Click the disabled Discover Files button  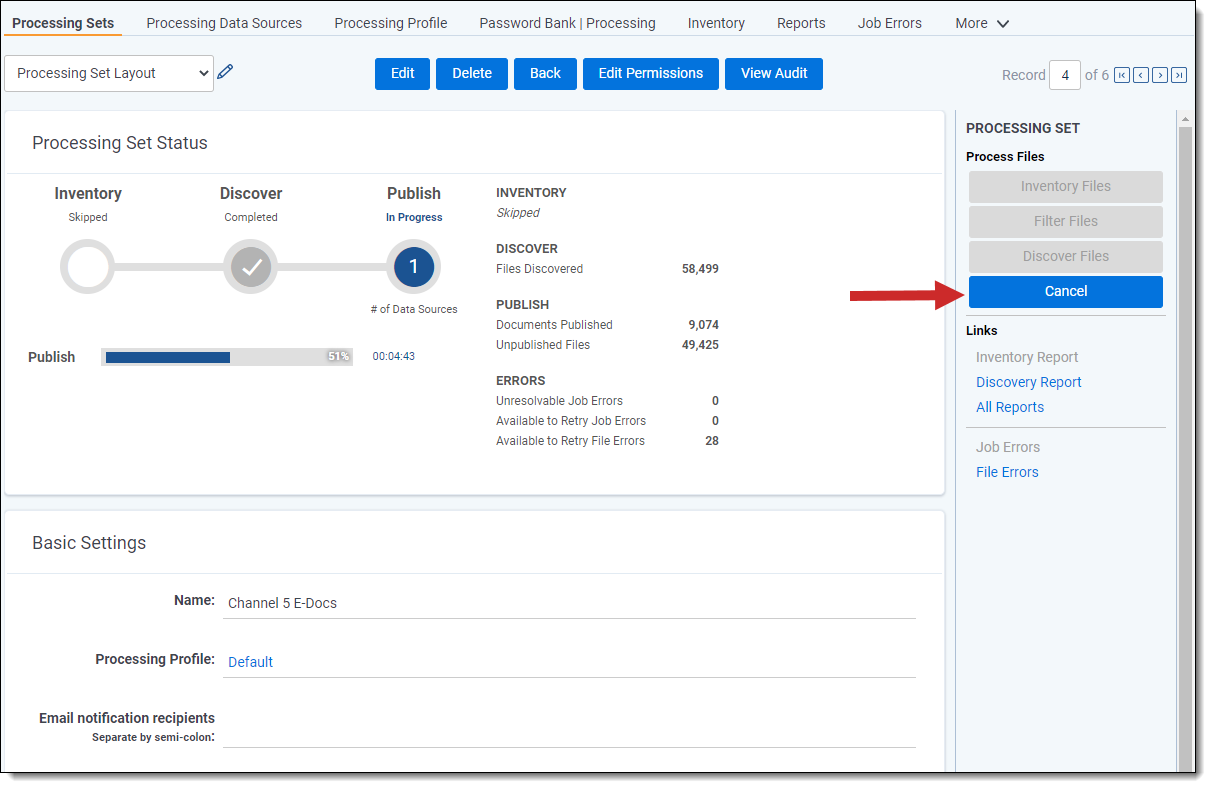[1066, 256]
